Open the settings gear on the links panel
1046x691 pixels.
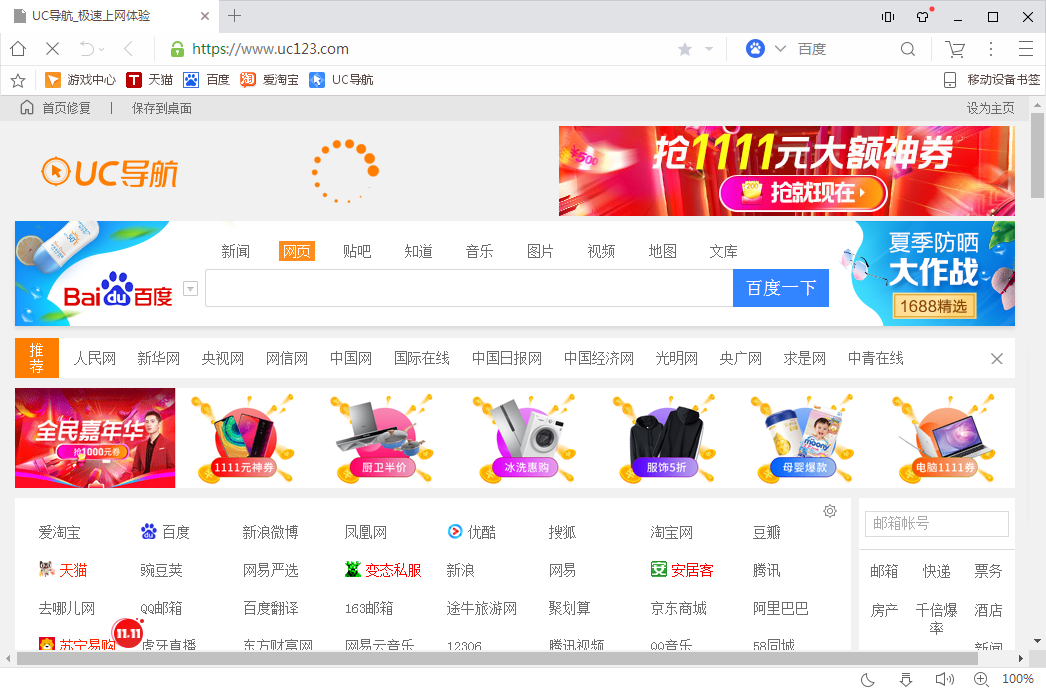click(x=830, y=511)
